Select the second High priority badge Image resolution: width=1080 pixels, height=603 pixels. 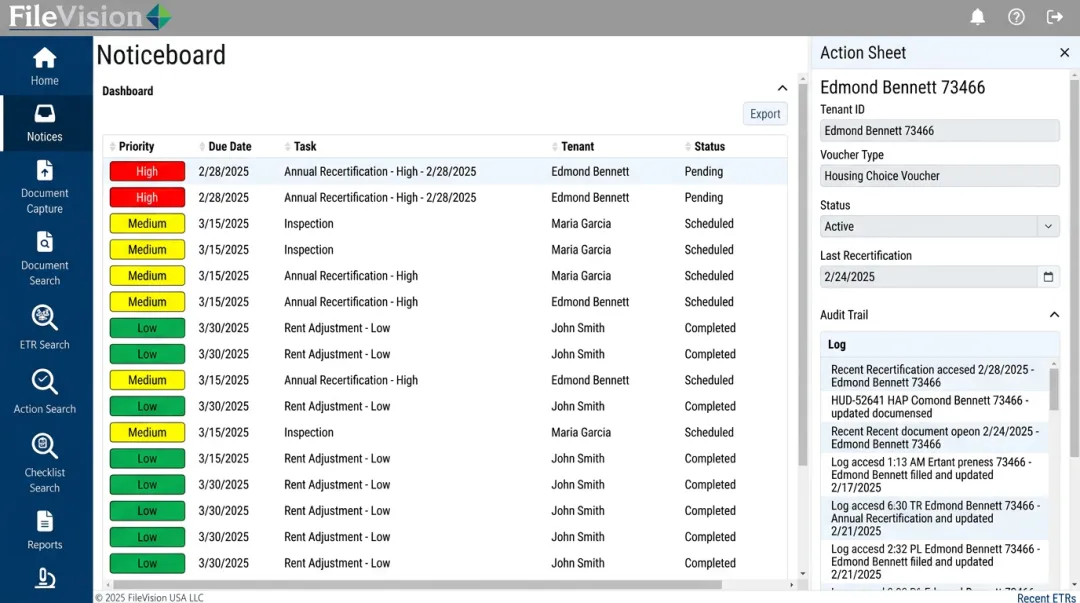coord(147,198)
